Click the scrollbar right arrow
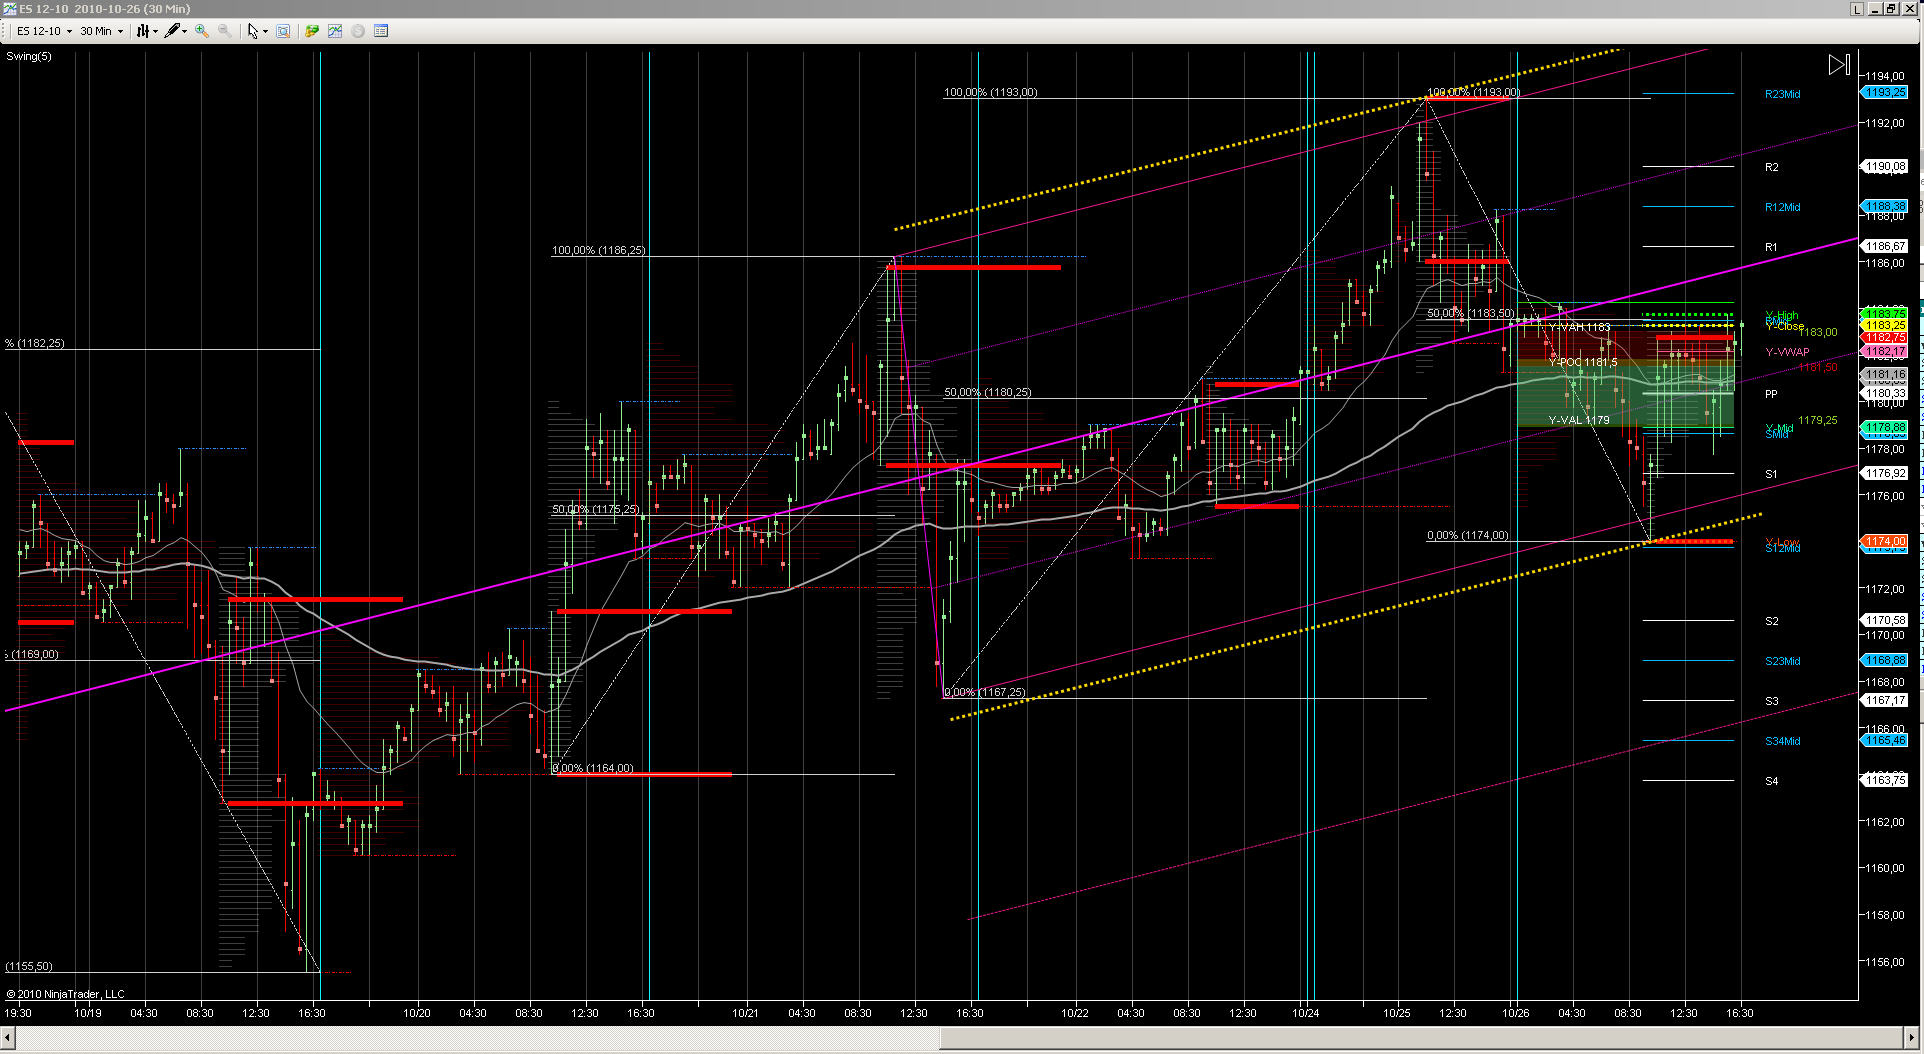 coord(1912,1040)
